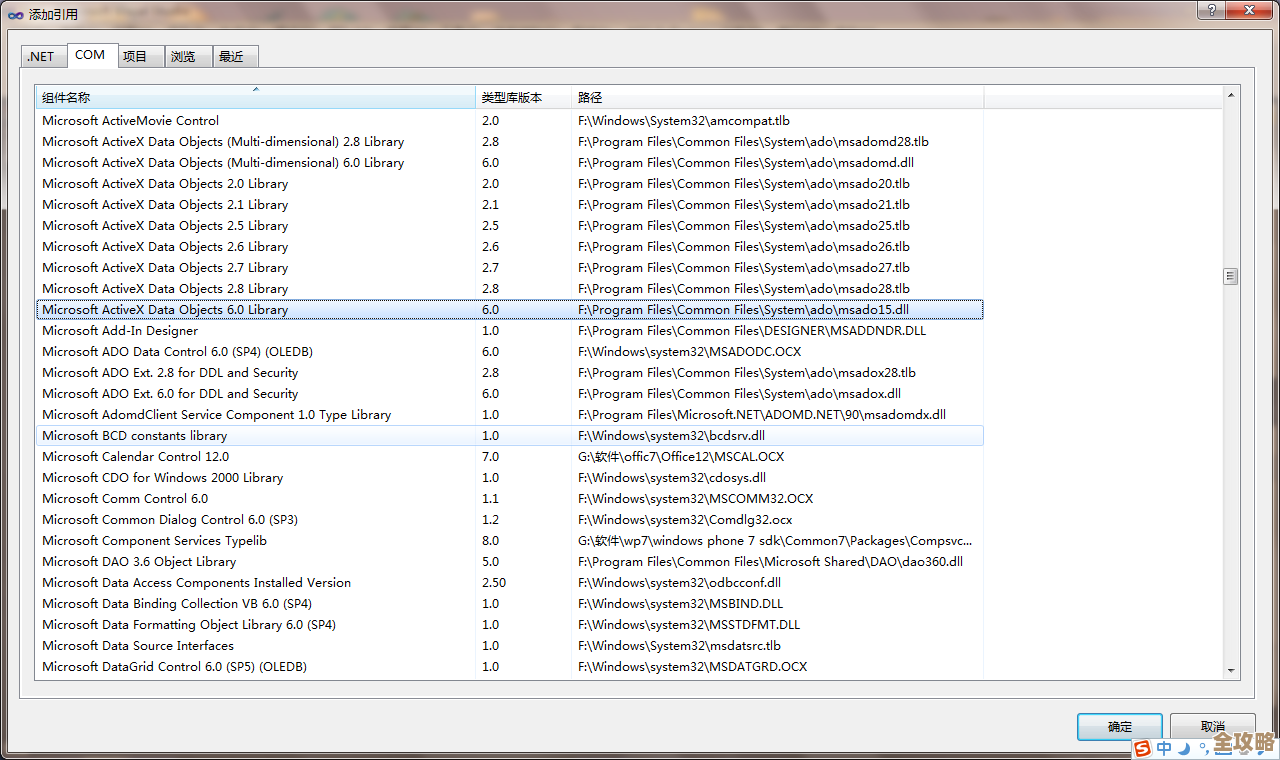Click the moon icon on Sogou toolbar
The height and width of the screenshot is (760, 1280).
tap(1184, 747)
